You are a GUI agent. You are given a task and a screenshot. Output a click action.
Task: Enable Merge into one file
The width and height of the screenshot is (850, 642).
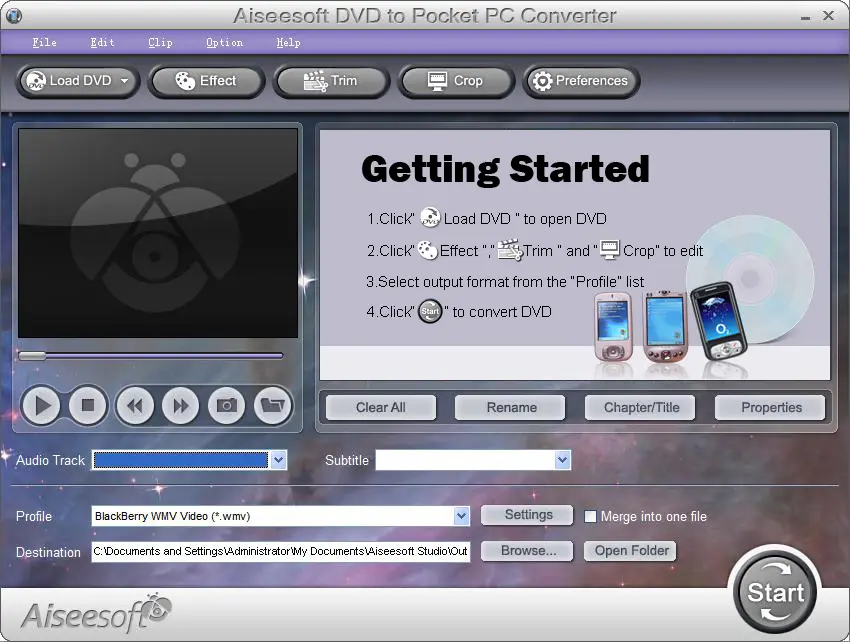point(590,516)
